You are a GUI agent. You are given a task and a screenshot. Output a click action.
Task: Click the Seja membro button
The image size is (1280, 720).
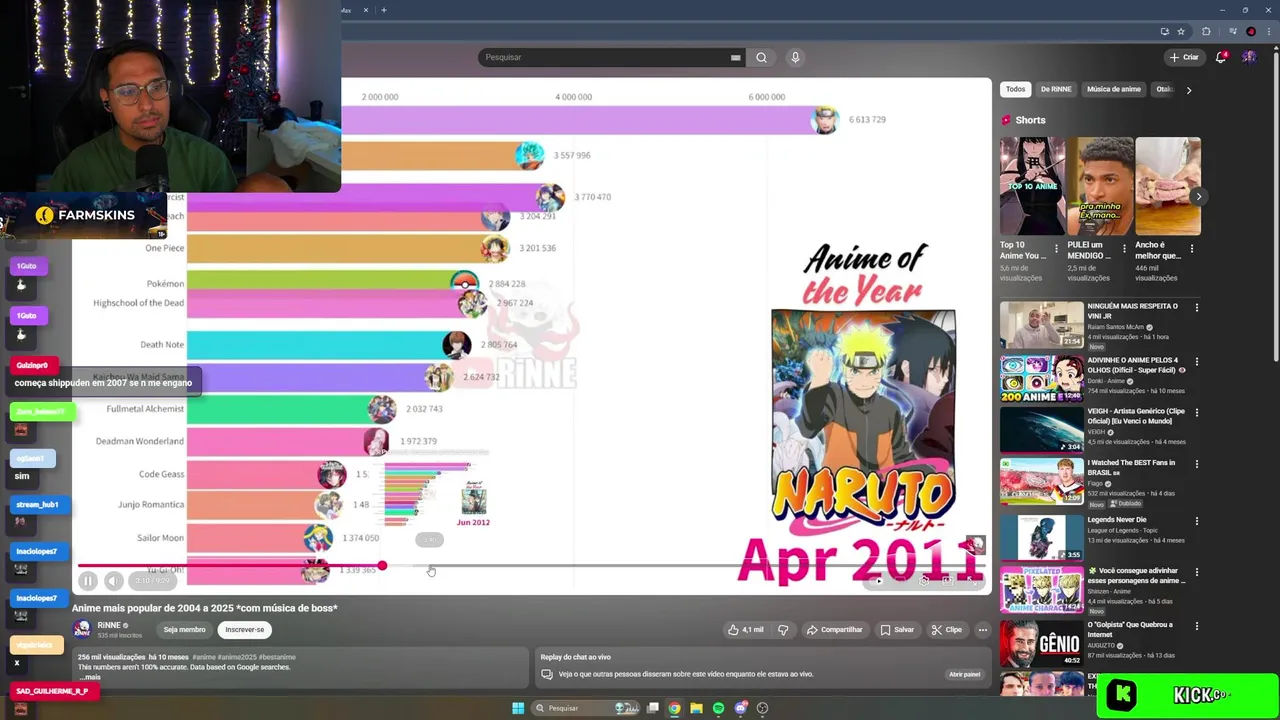[184, 630]
